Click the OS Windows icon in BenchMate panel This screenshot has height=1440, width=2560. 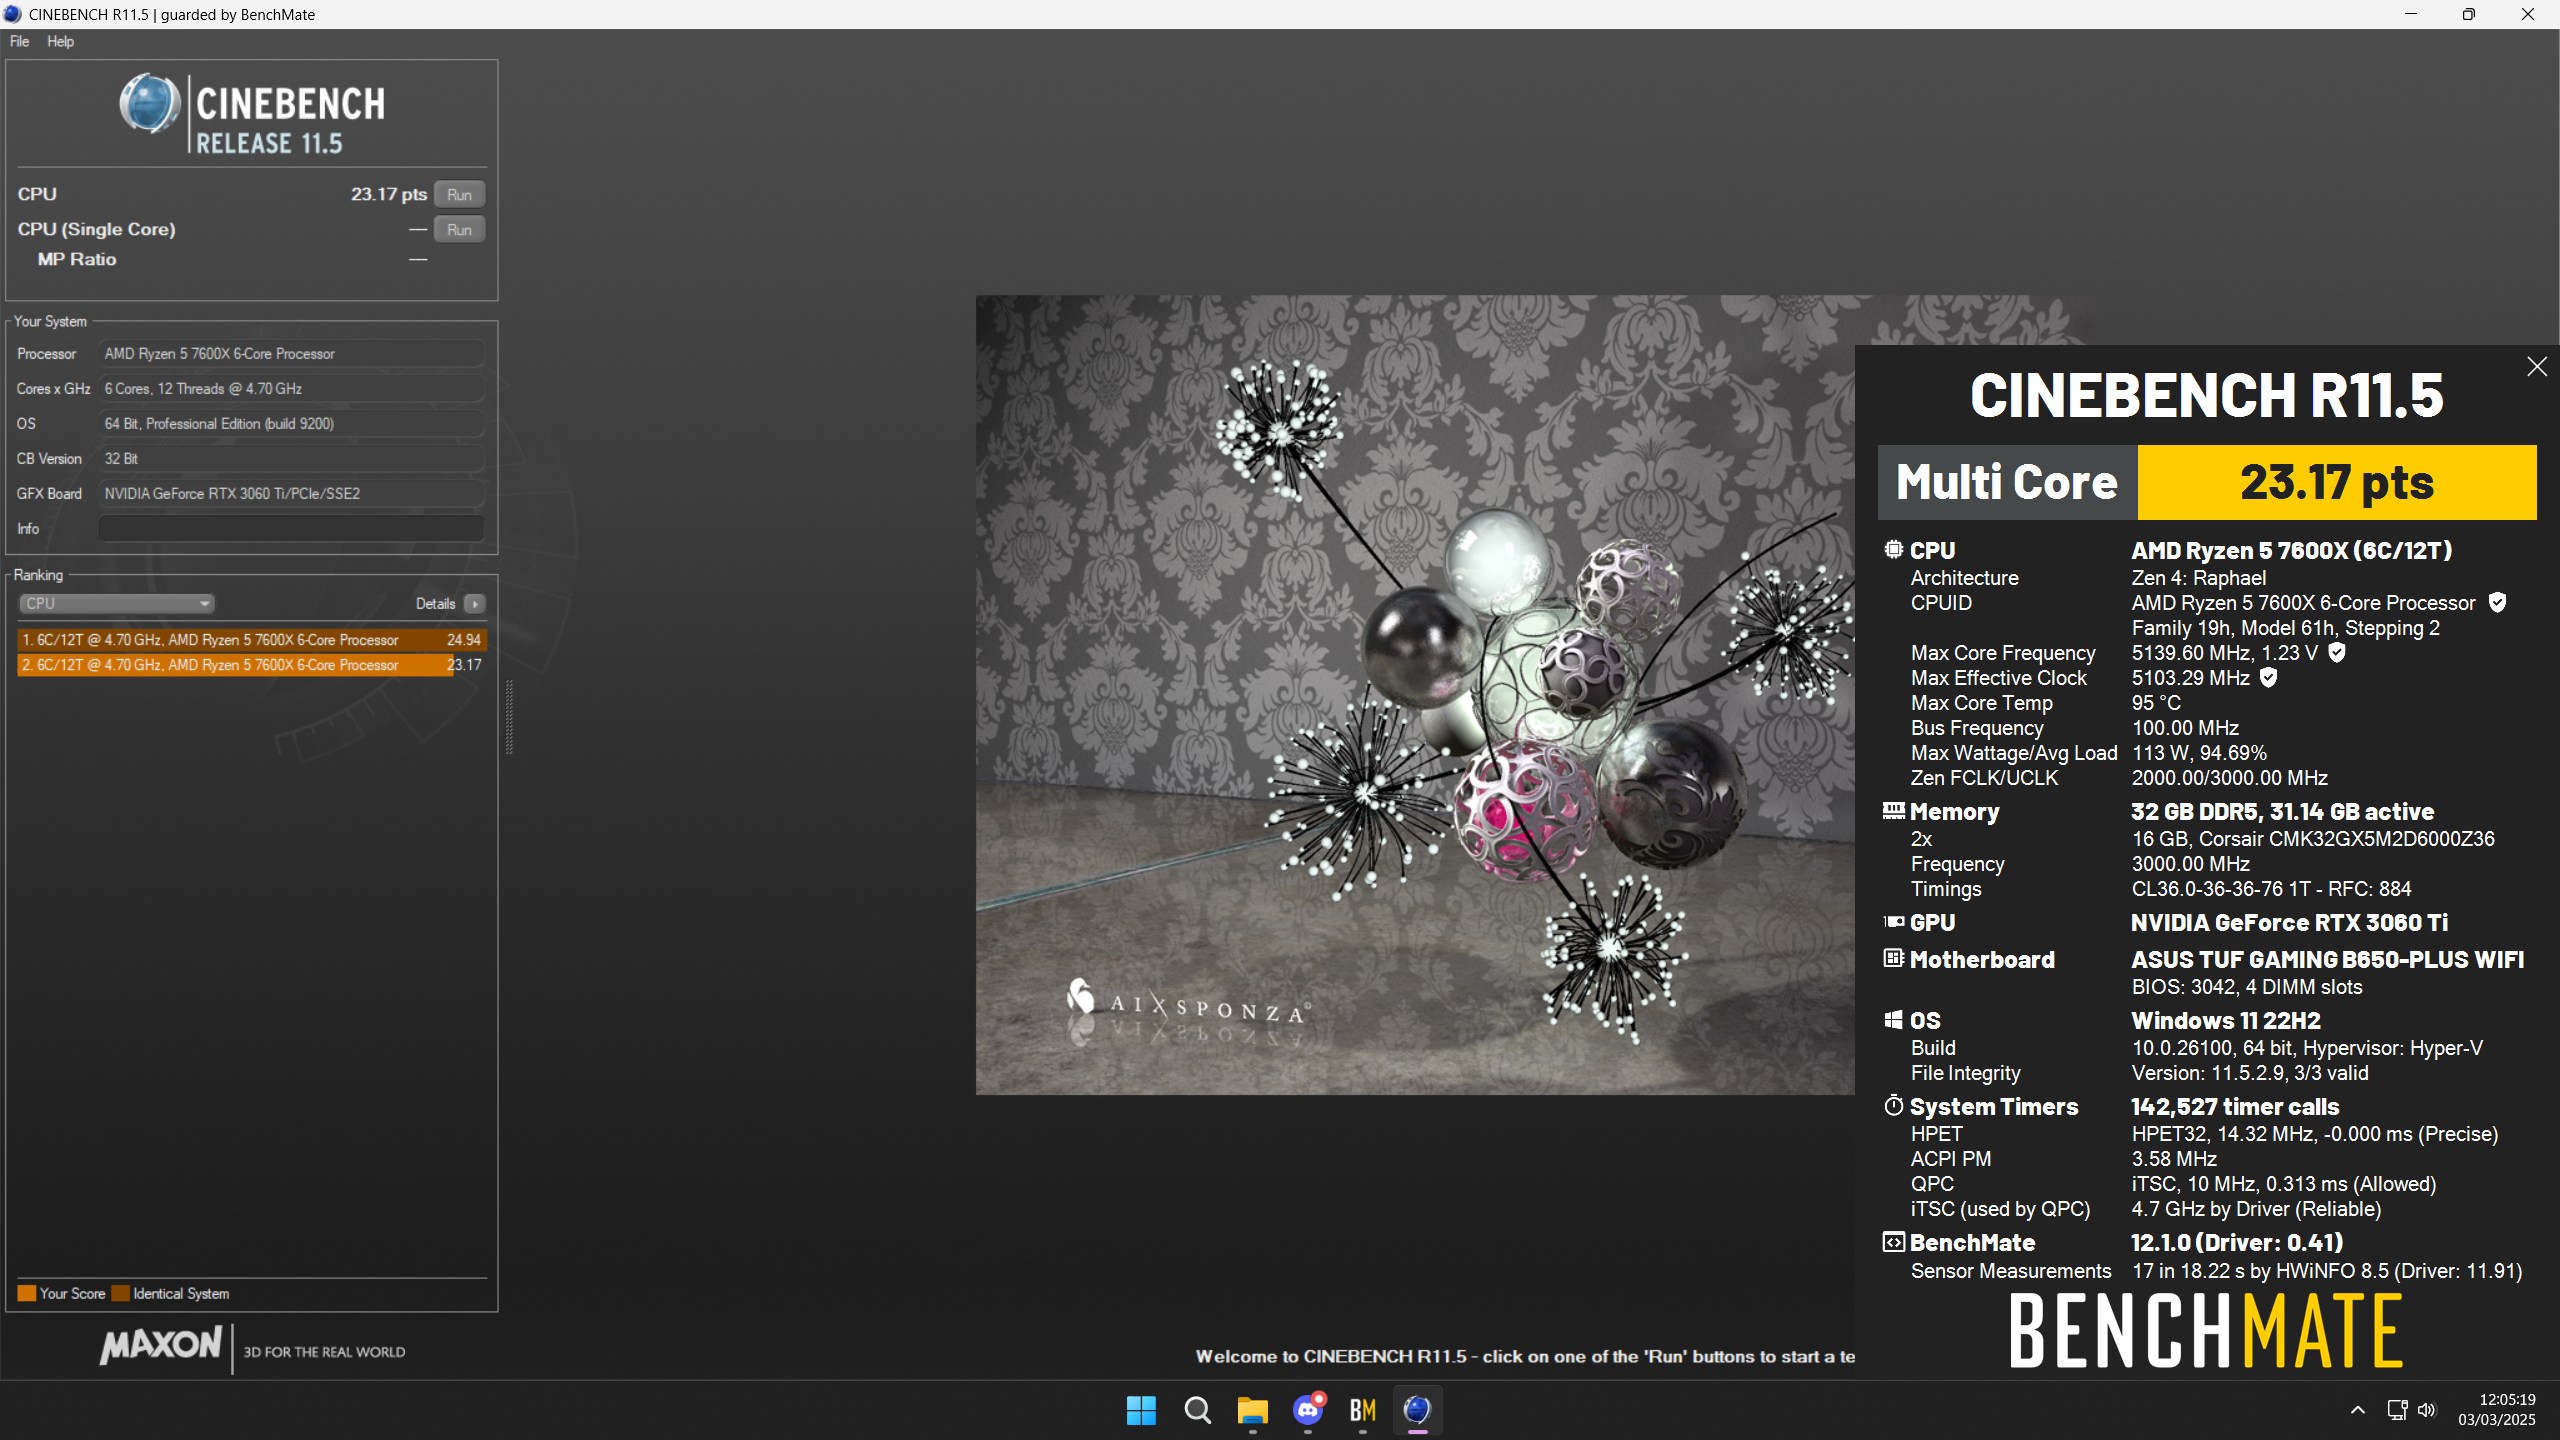[1893, 1019]
